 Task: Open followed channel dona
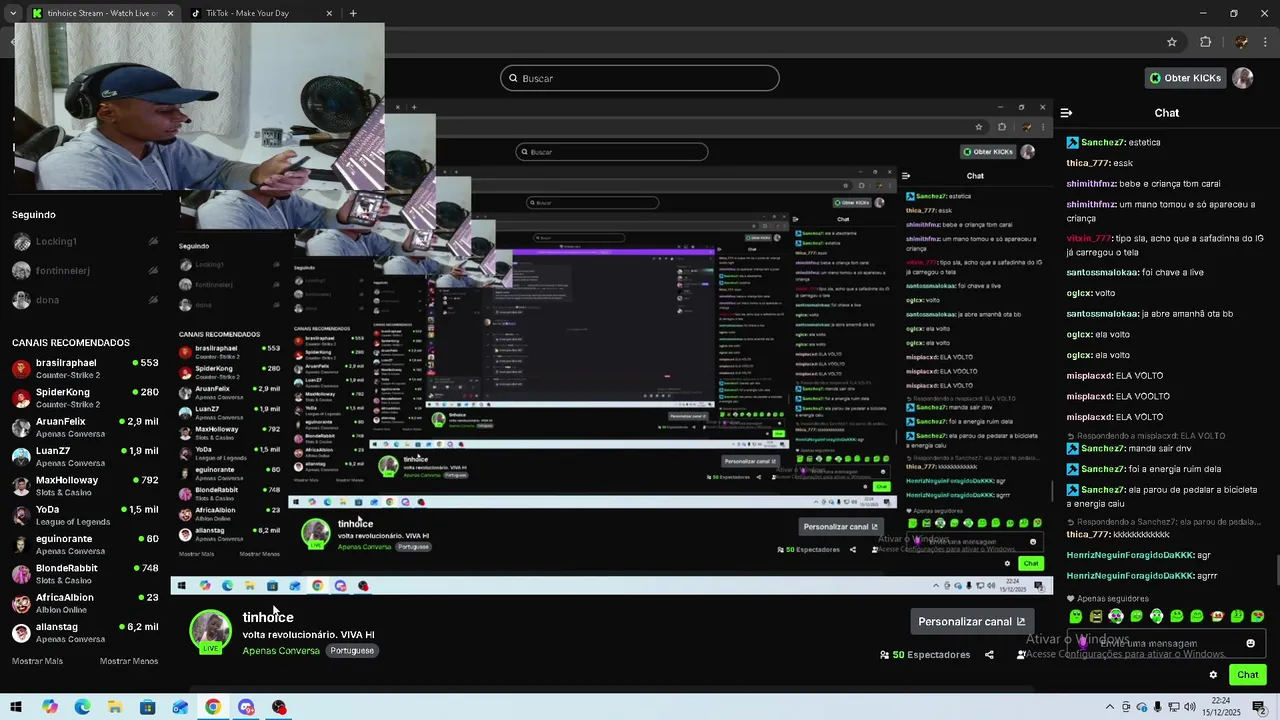[x=85, y=300]
